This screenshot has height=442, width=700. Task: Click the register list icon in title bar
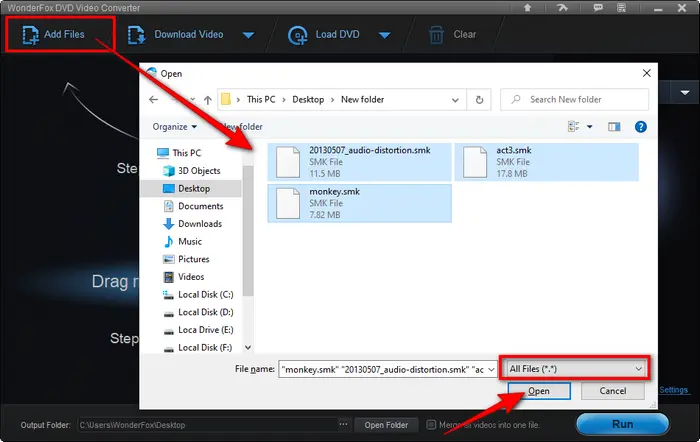(621, 8)
